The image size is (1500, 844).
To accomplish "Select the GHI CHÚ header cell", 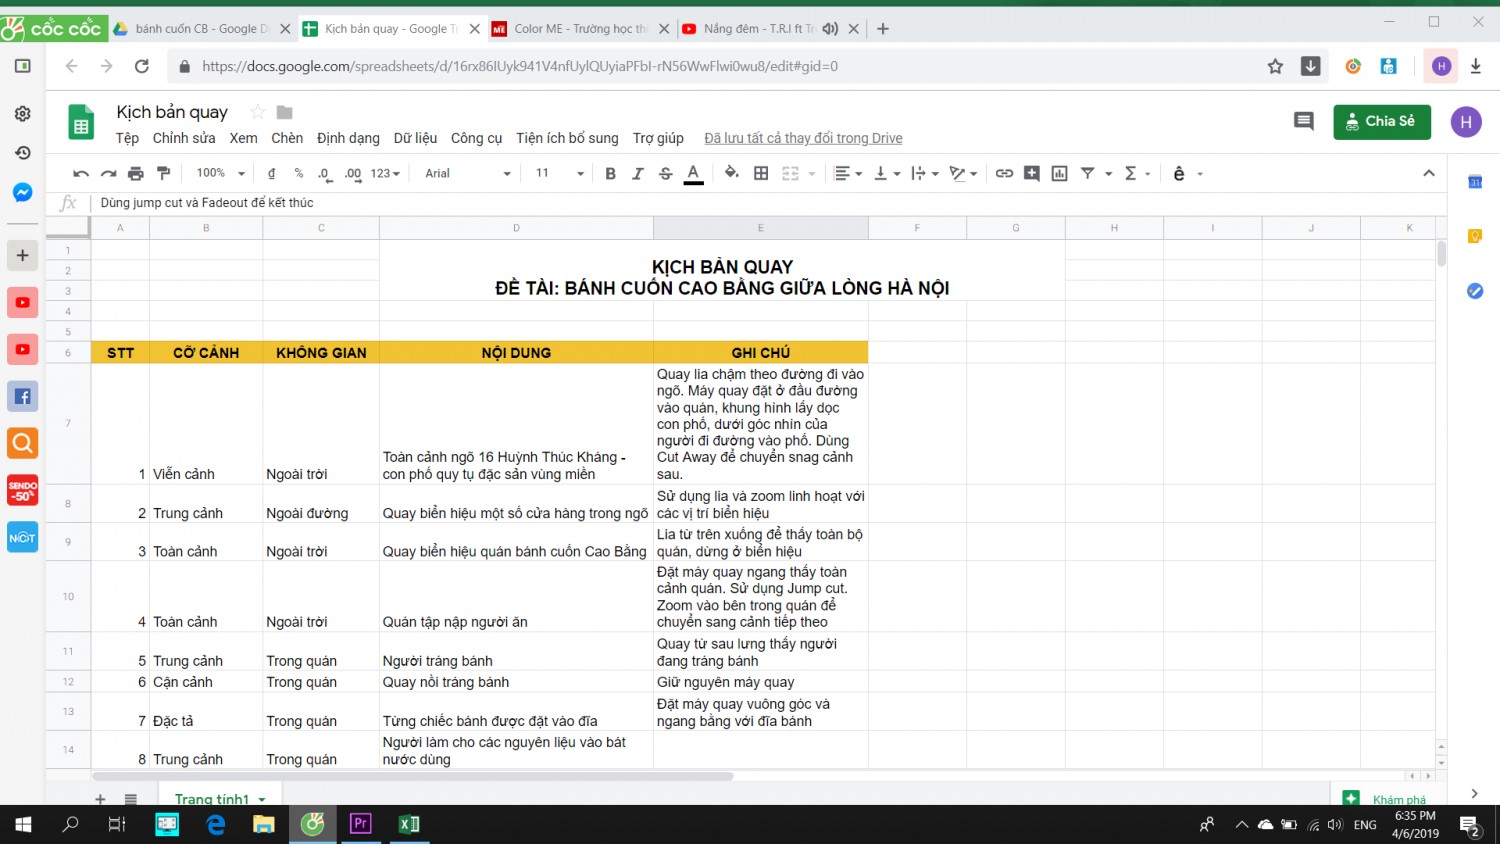I will pyautogui.click(x=760, y=352).
